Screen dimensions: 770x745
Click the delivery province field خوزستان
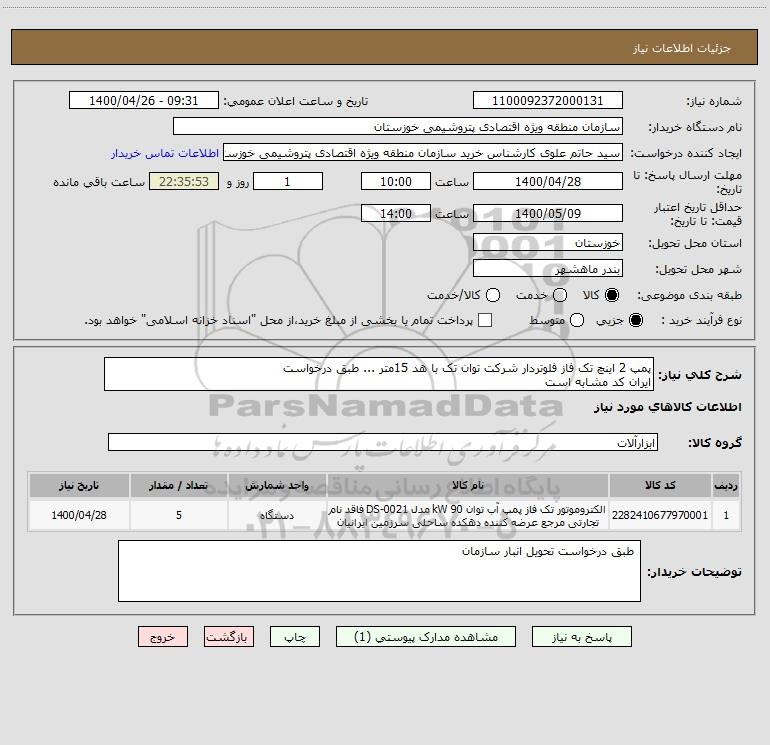pos(548,242)
